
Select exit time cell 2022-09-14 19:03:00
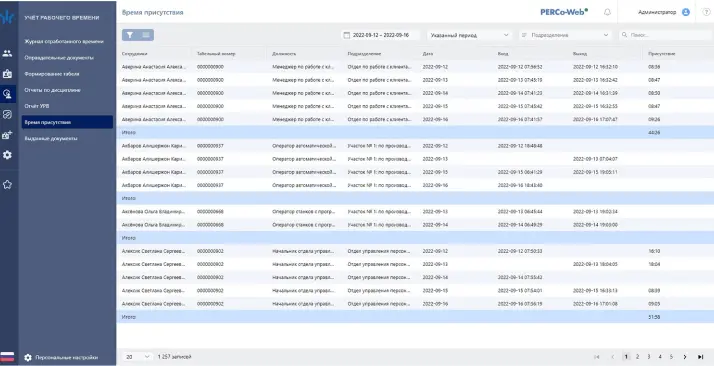pos(595,225)
